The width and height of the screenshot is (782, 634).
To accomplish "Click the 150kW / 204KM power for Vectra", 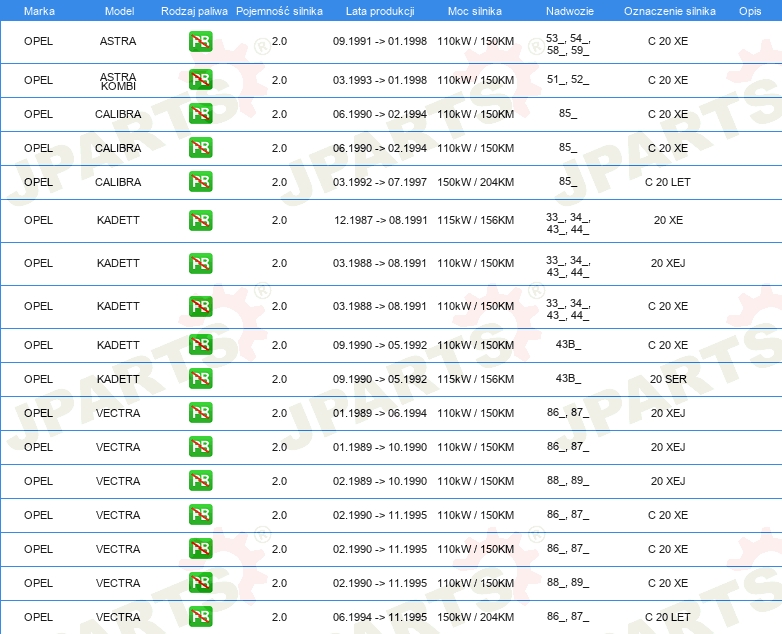I will pyautogui.click(x=476, y=617).
